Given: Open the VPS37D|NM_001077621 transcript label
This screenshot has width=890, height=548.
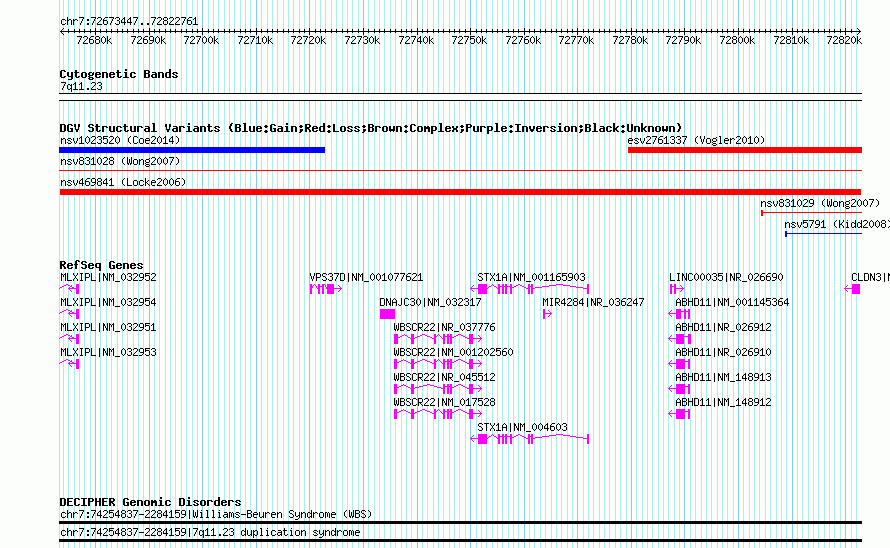Looking at the screenshot, I should [366, 278].
